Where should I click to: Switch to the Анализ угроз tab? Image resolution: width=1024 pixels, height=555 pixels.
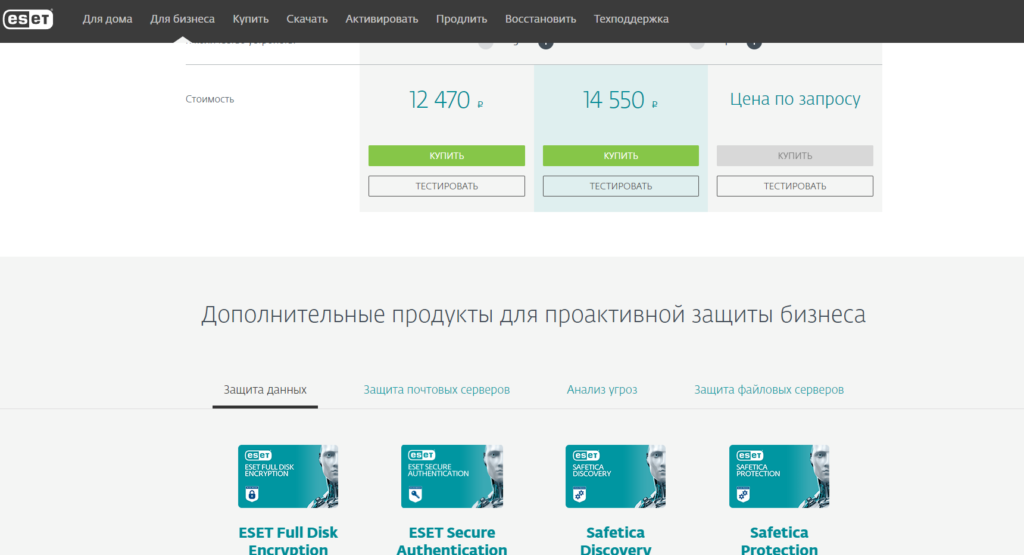tap(602, 390)
